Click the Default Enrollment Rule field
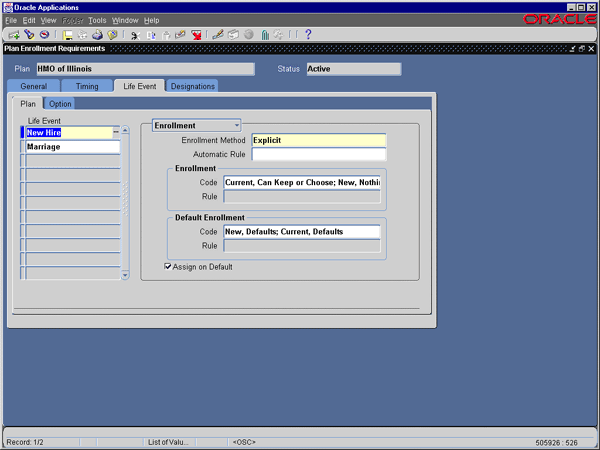 302,246
